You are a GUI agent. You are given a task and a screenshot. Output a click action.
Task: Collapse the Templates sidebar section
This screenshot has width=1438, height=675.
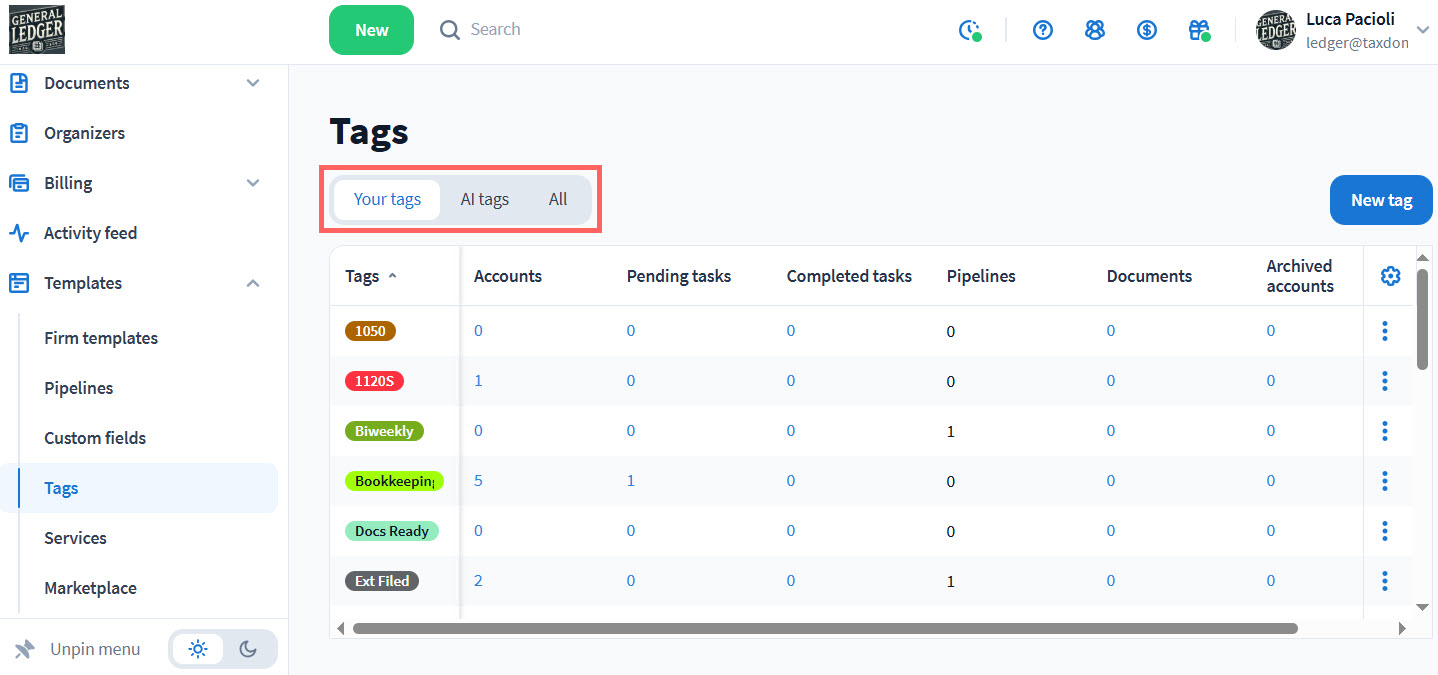(x=253, y=283)
